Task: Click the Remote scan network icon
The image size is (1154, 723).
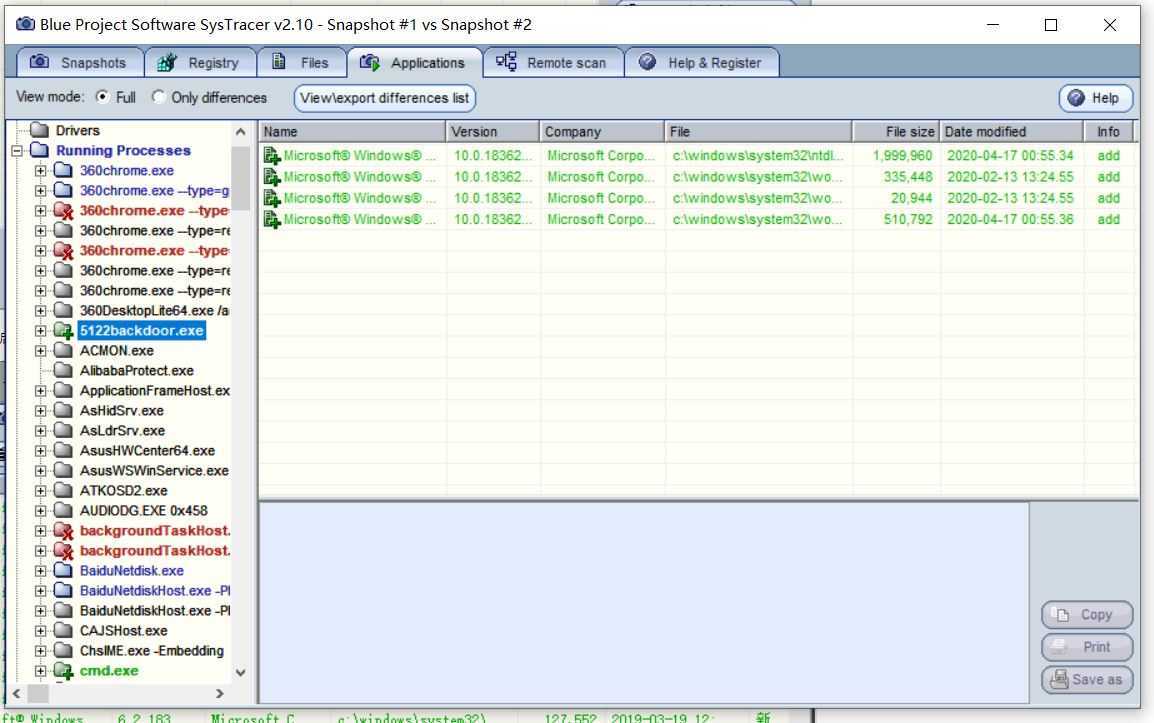Action: pos(506,62)
